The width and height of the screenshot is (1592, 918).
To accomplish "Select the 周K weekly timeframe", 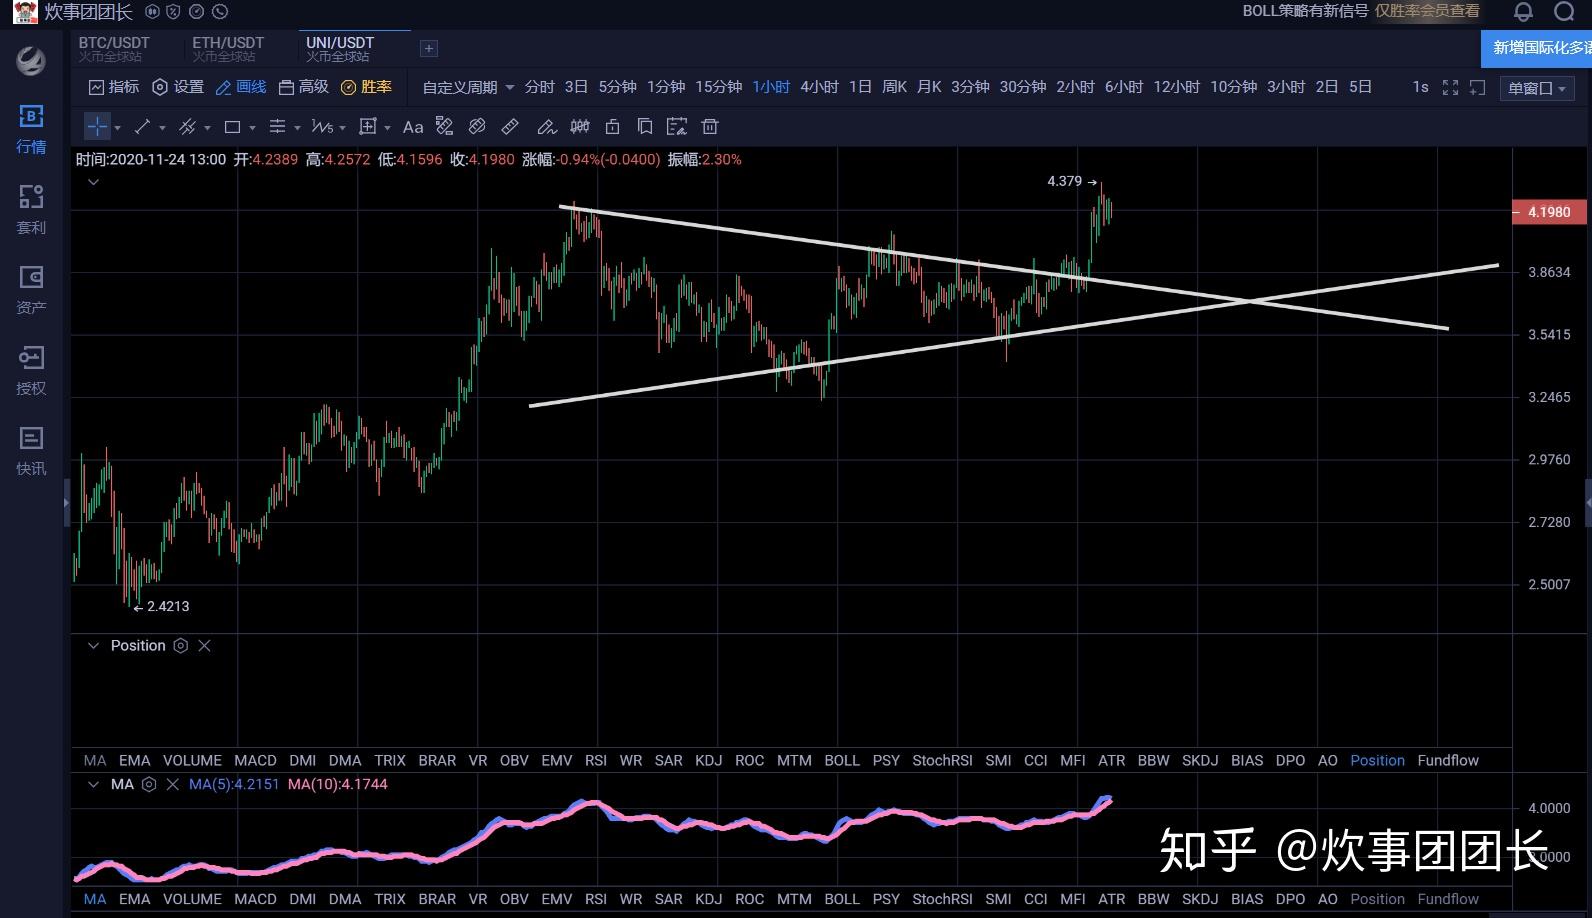I will [894, 87].
